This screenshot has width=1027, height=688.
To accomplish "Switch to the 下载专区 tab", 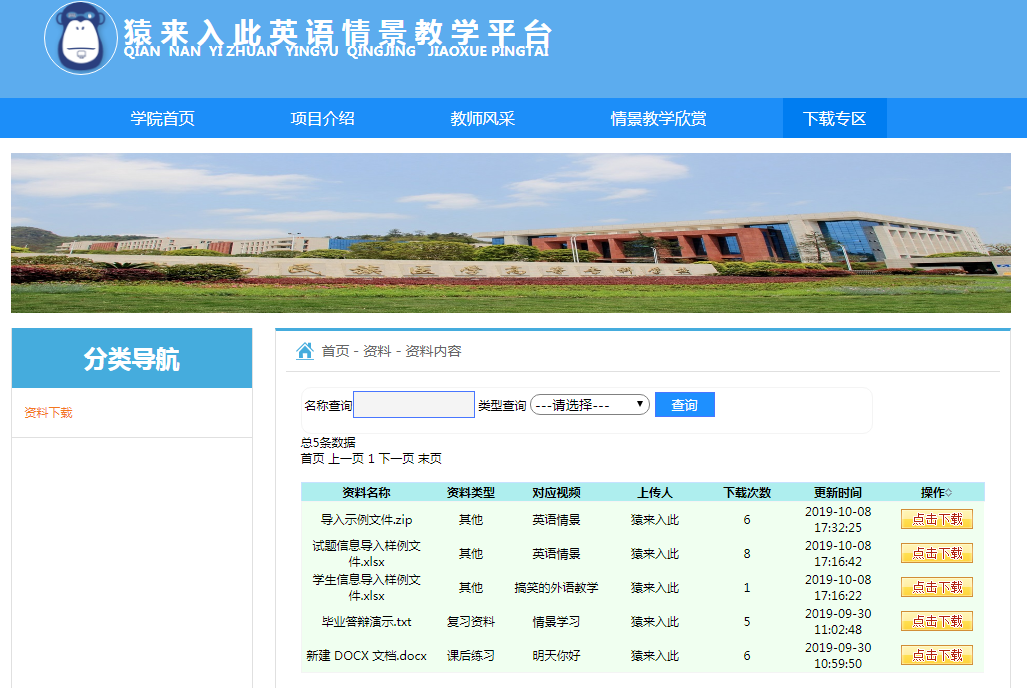I will point(834,118).
